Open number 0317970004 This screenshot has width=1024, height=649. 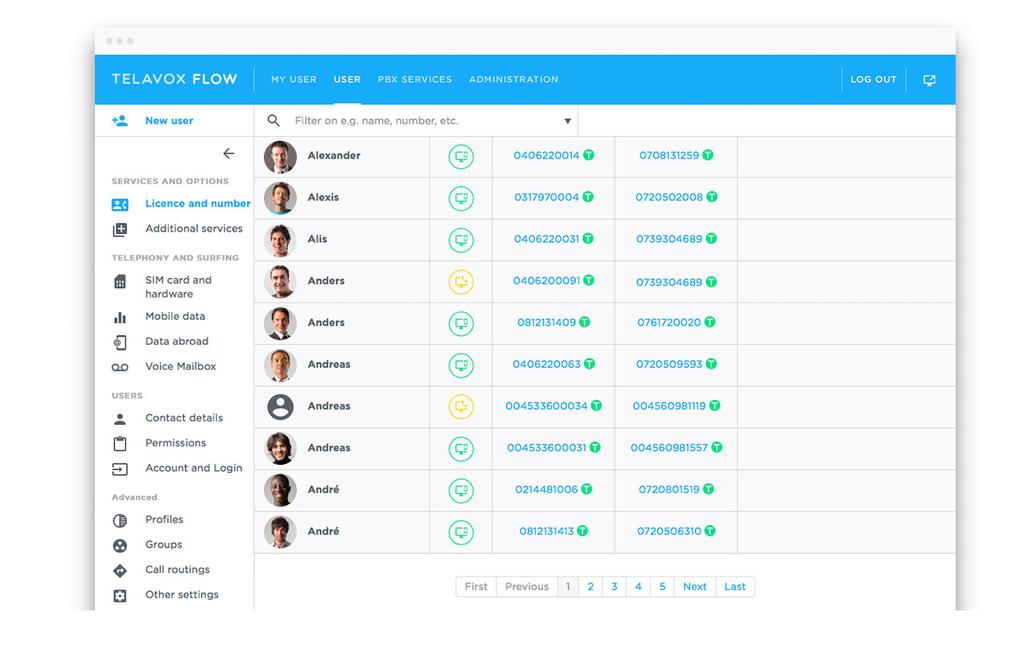pos(546,197)
